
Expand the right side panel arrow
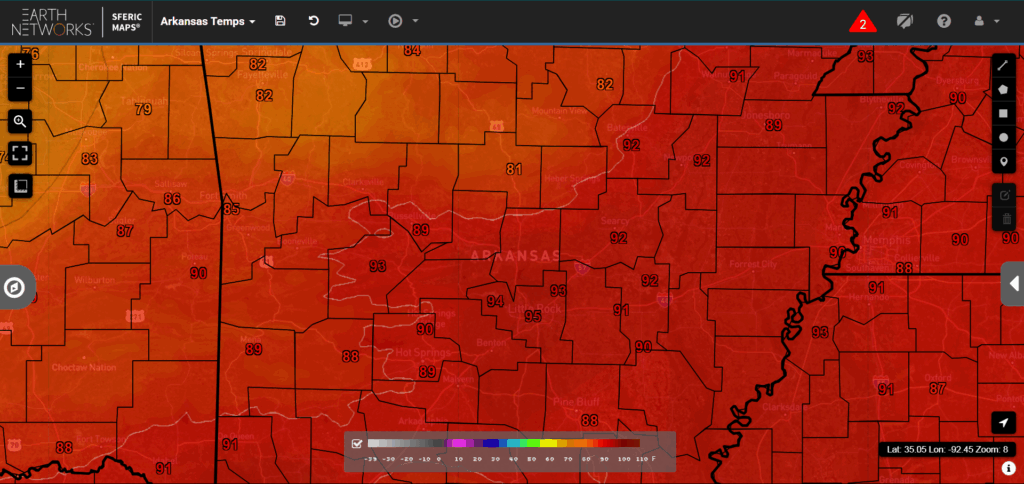click(1013, 283)
